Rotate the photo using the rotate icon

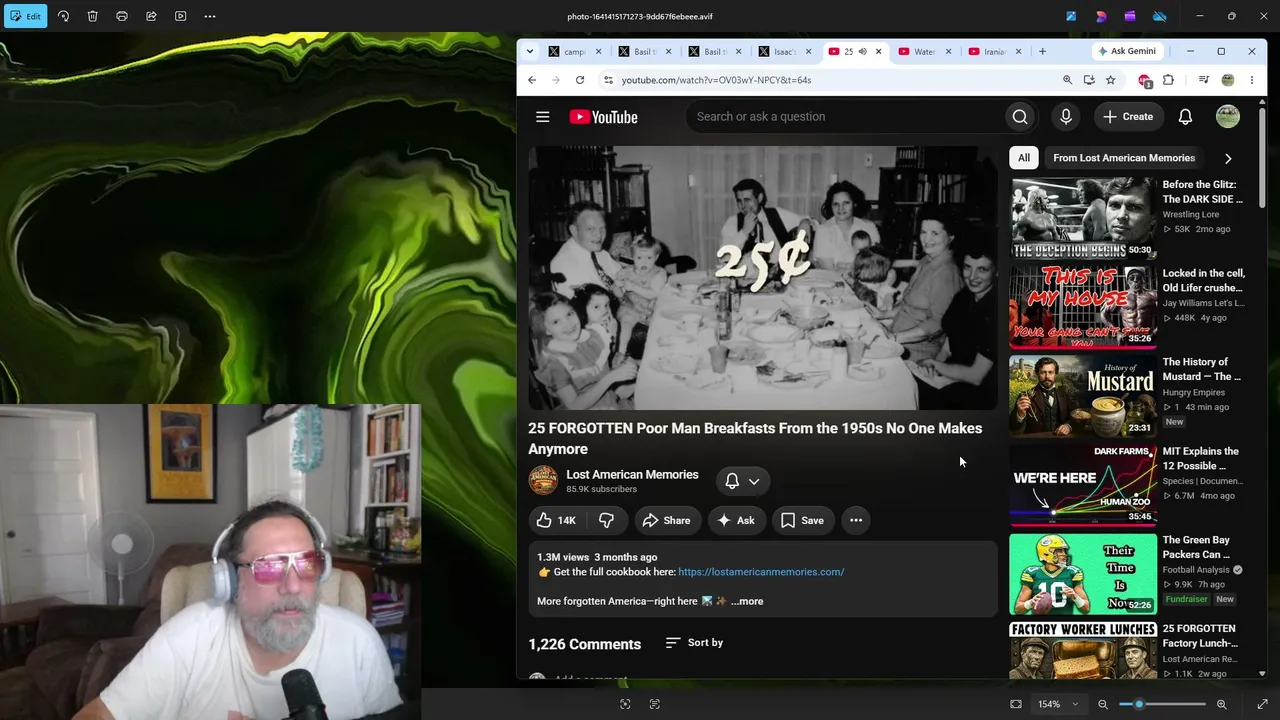click(63, 16)
